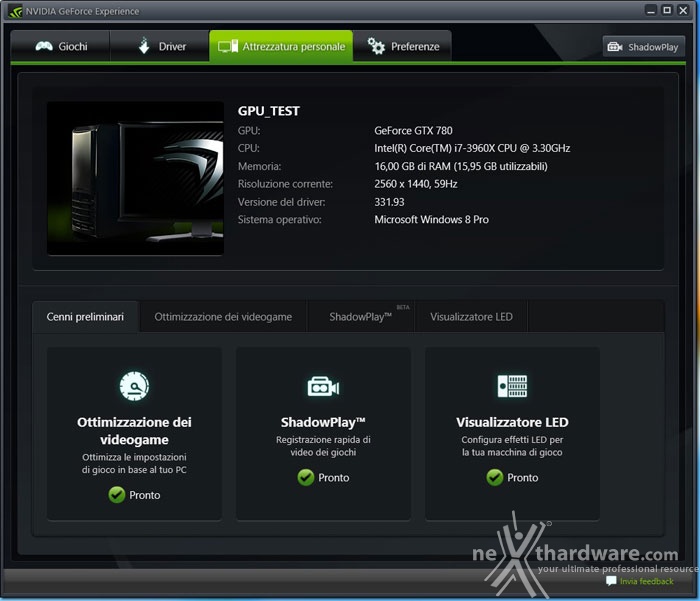This screenshot has width=700, height=601.
Task: Click the 2560 x 1440, 59Hz resolution value
Action: (x=416, y=184)
